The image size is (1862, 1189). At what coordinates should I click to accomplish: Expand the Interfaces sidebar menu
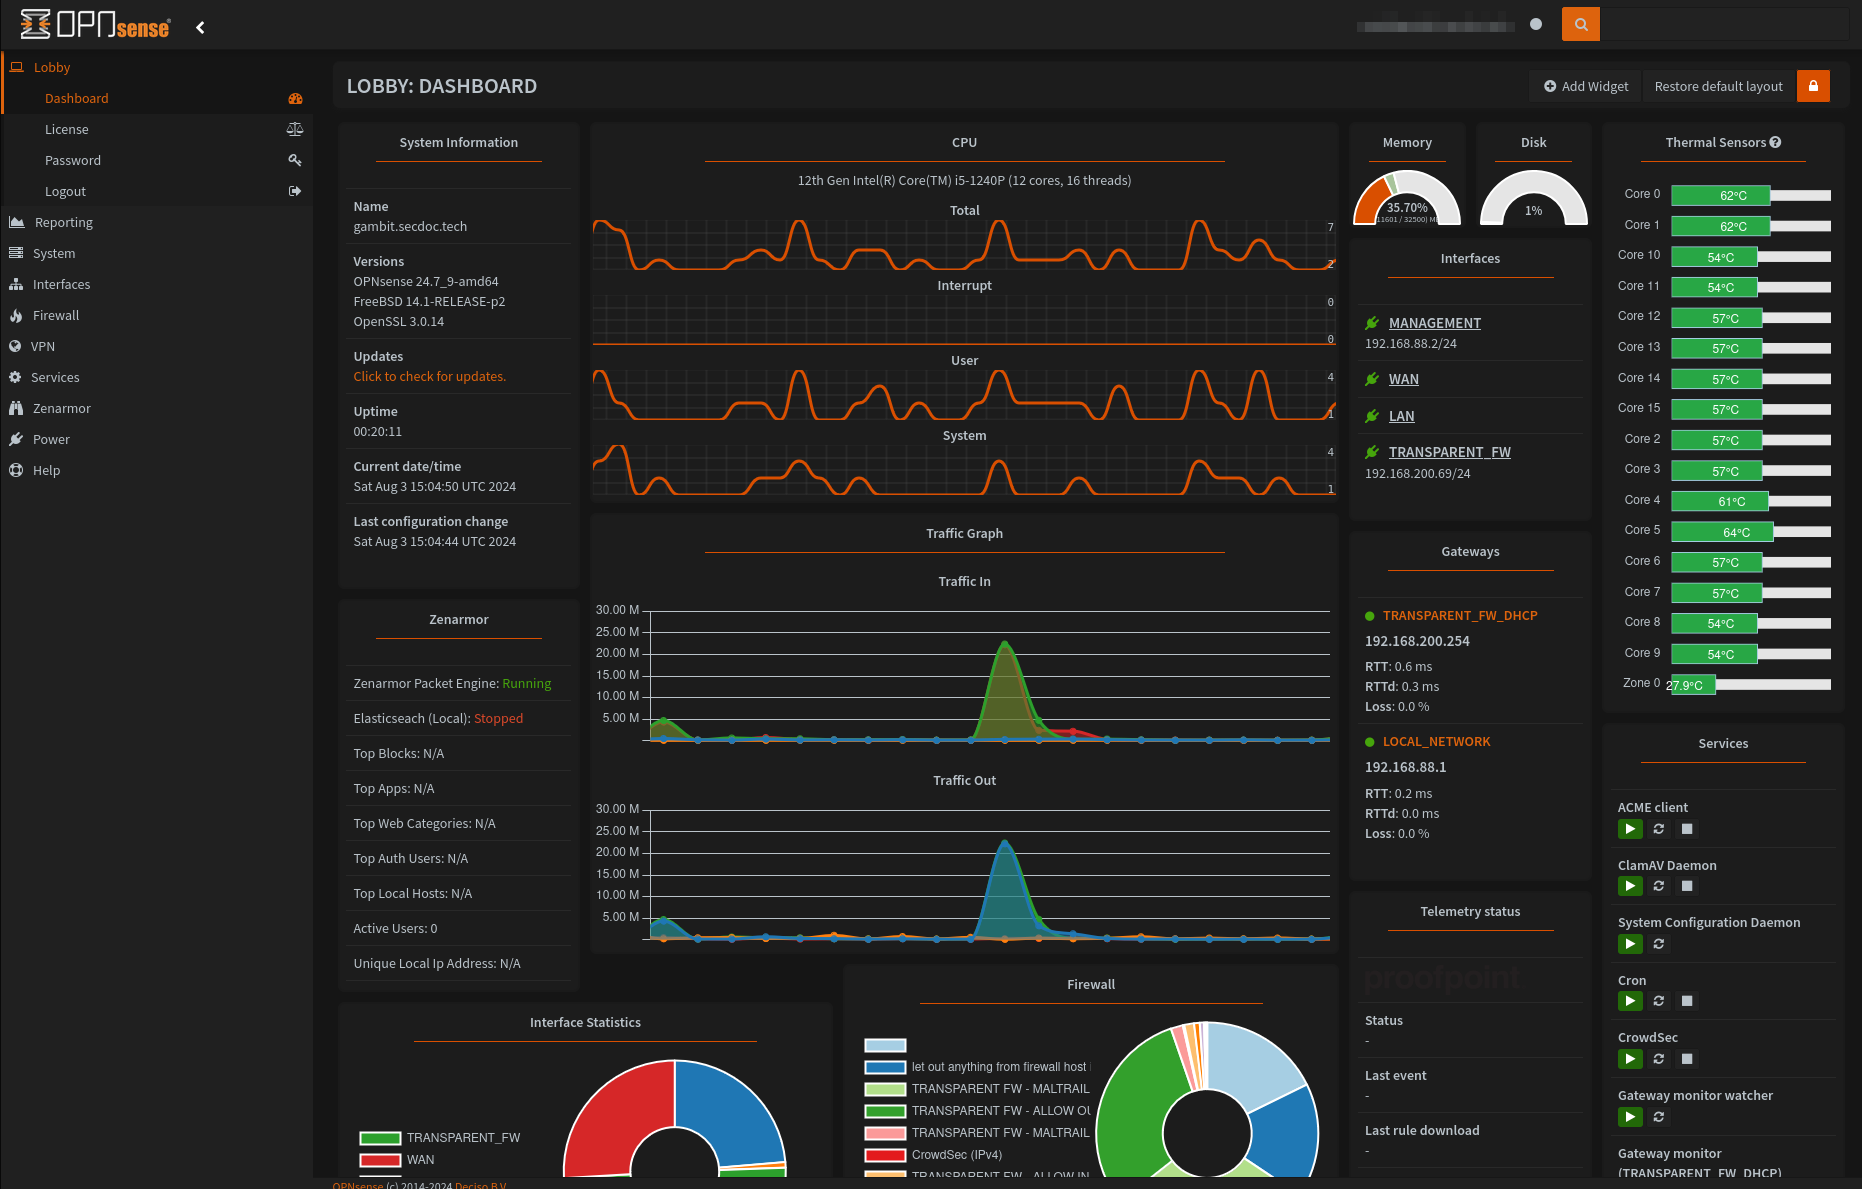61,284
